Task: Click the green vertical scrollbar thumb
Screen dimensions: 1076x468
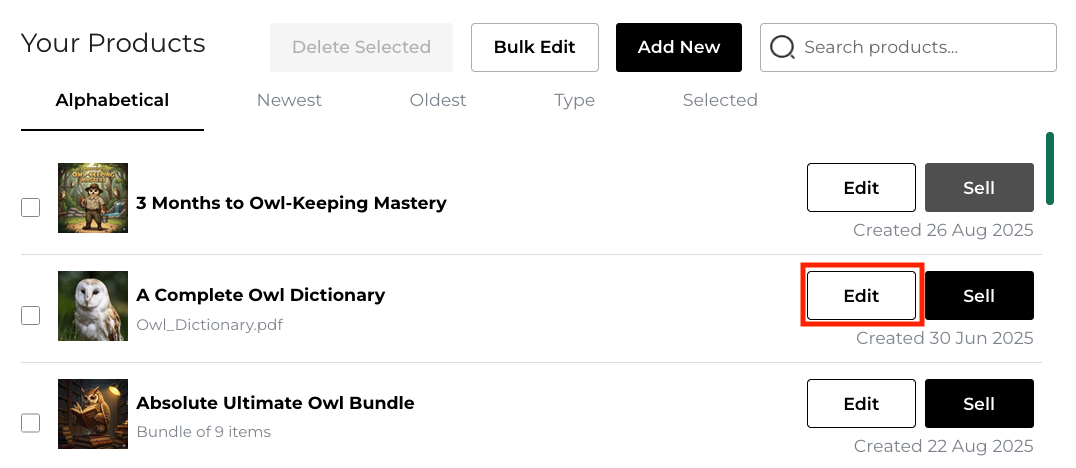Action: (1050, 168)
